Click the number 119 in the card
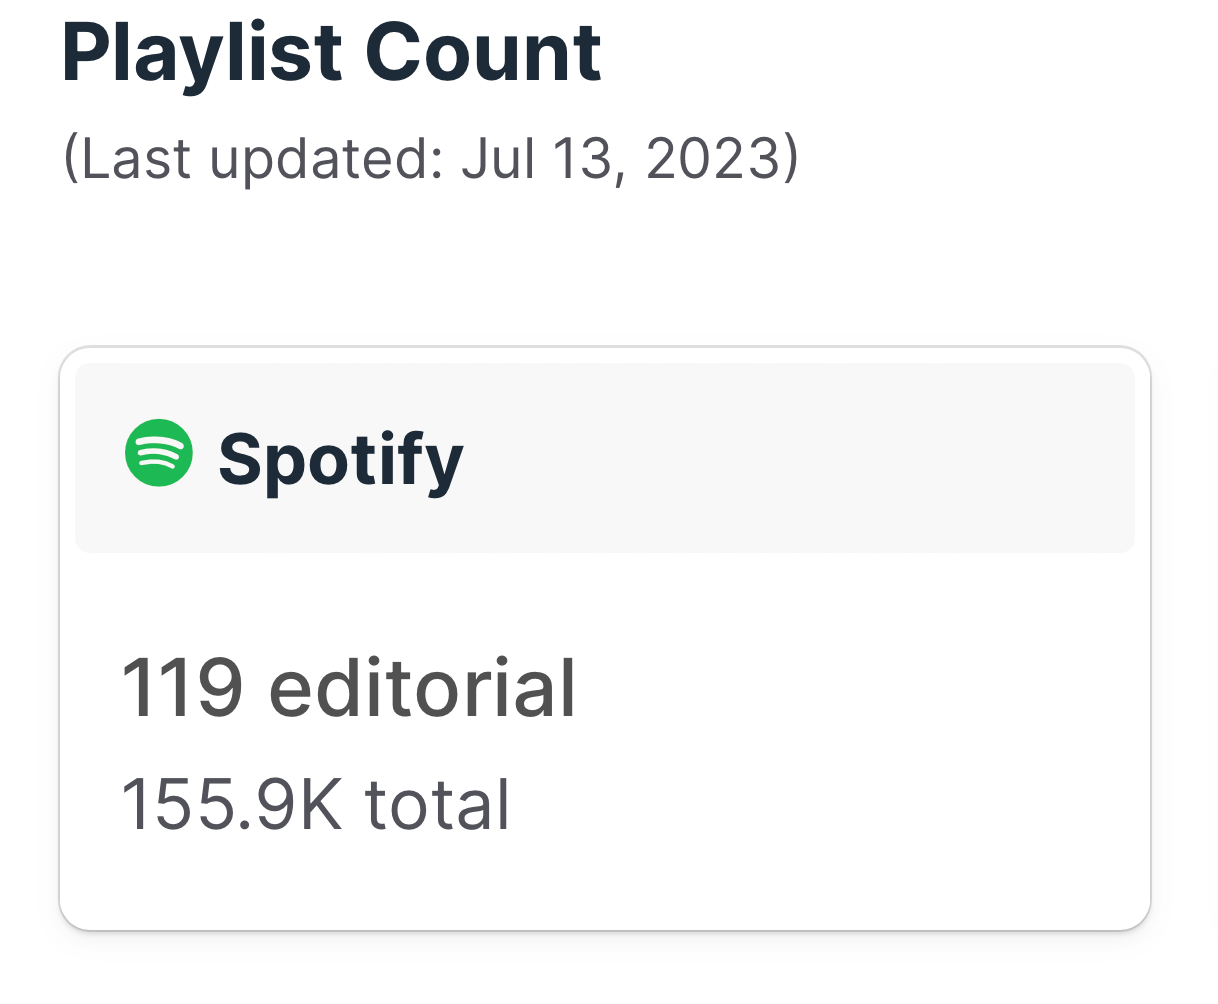 (x=182, y=688)
